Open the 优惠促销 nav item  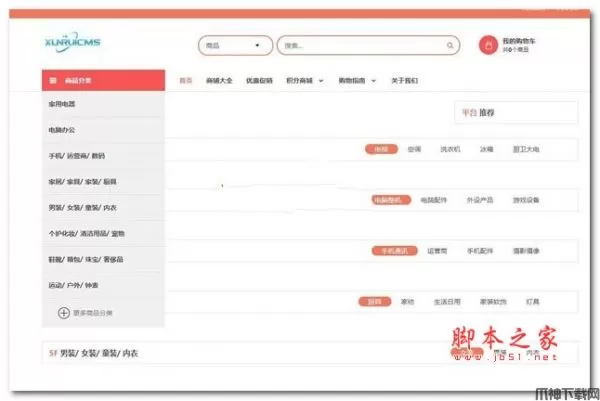pyautogui.click(x=259, y=80)
